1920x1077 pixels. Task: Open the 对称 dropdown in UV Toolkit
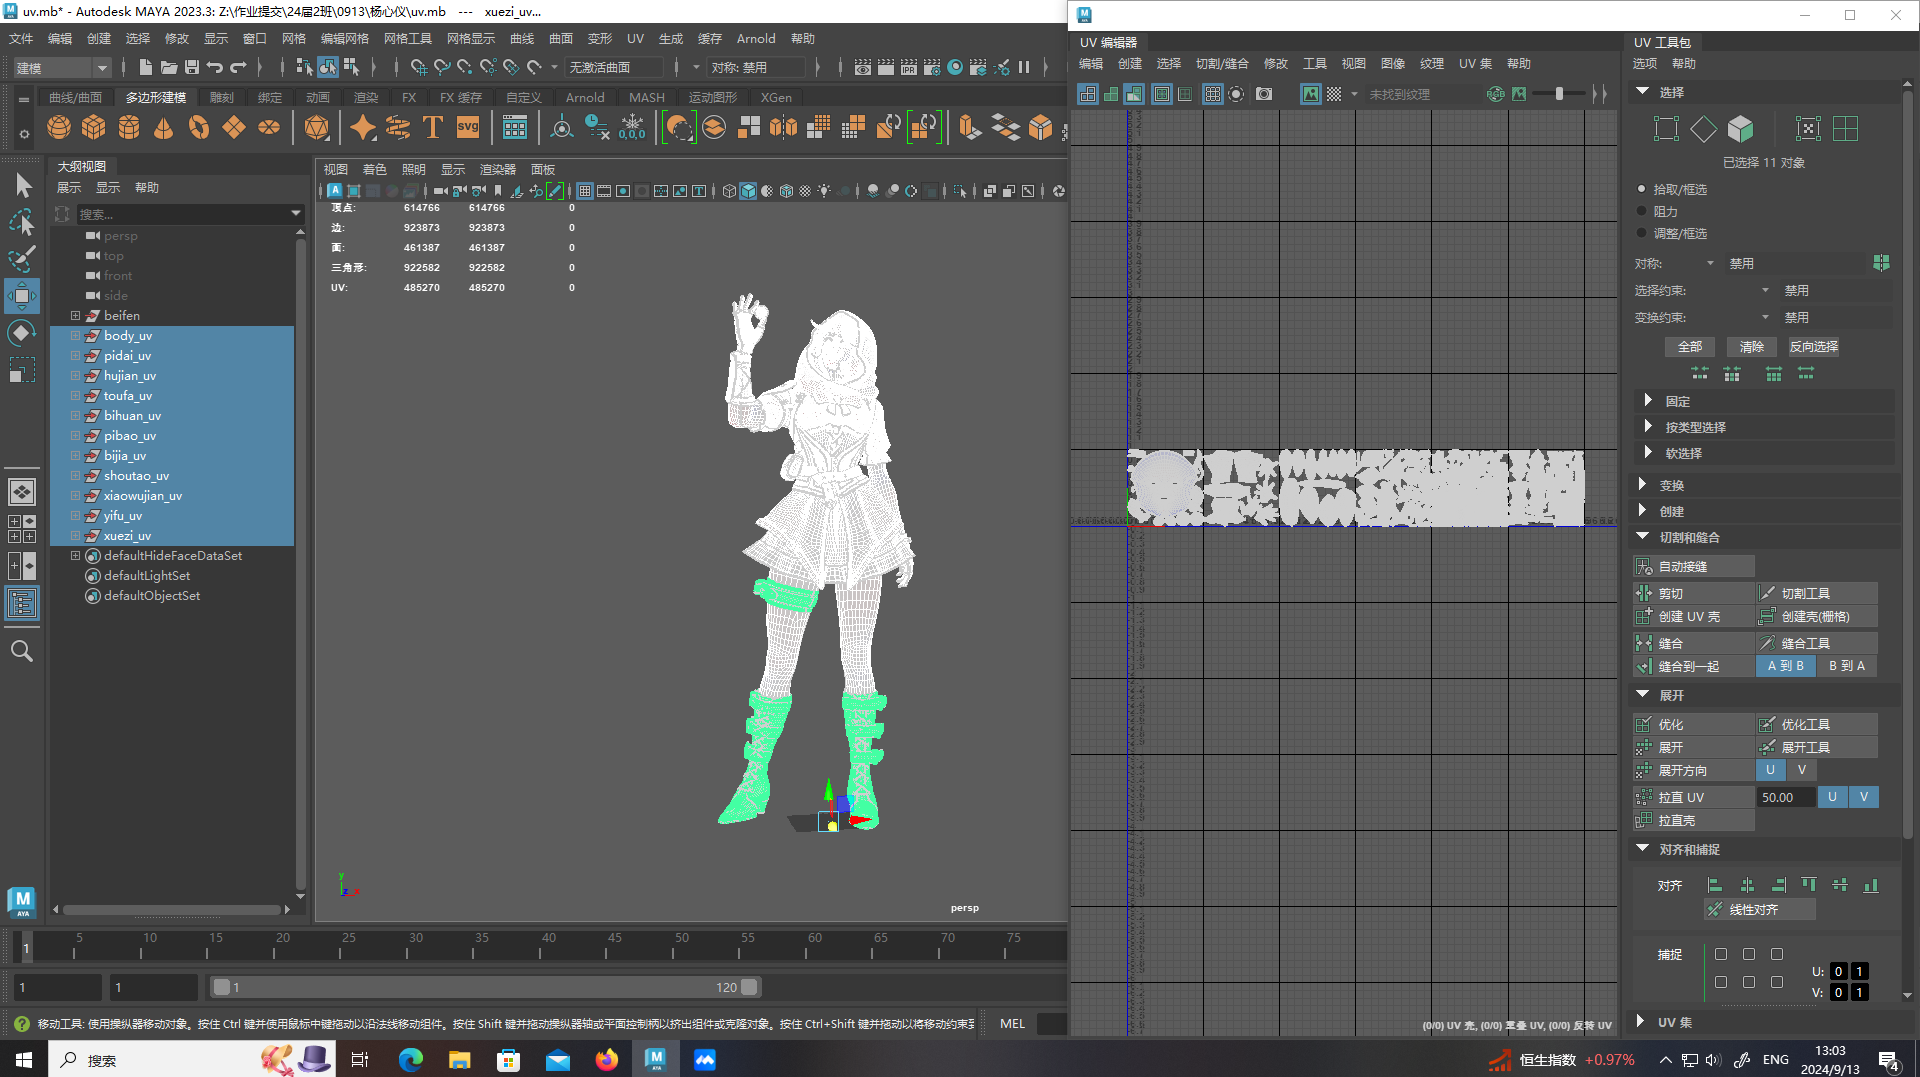click(1711, 263)
